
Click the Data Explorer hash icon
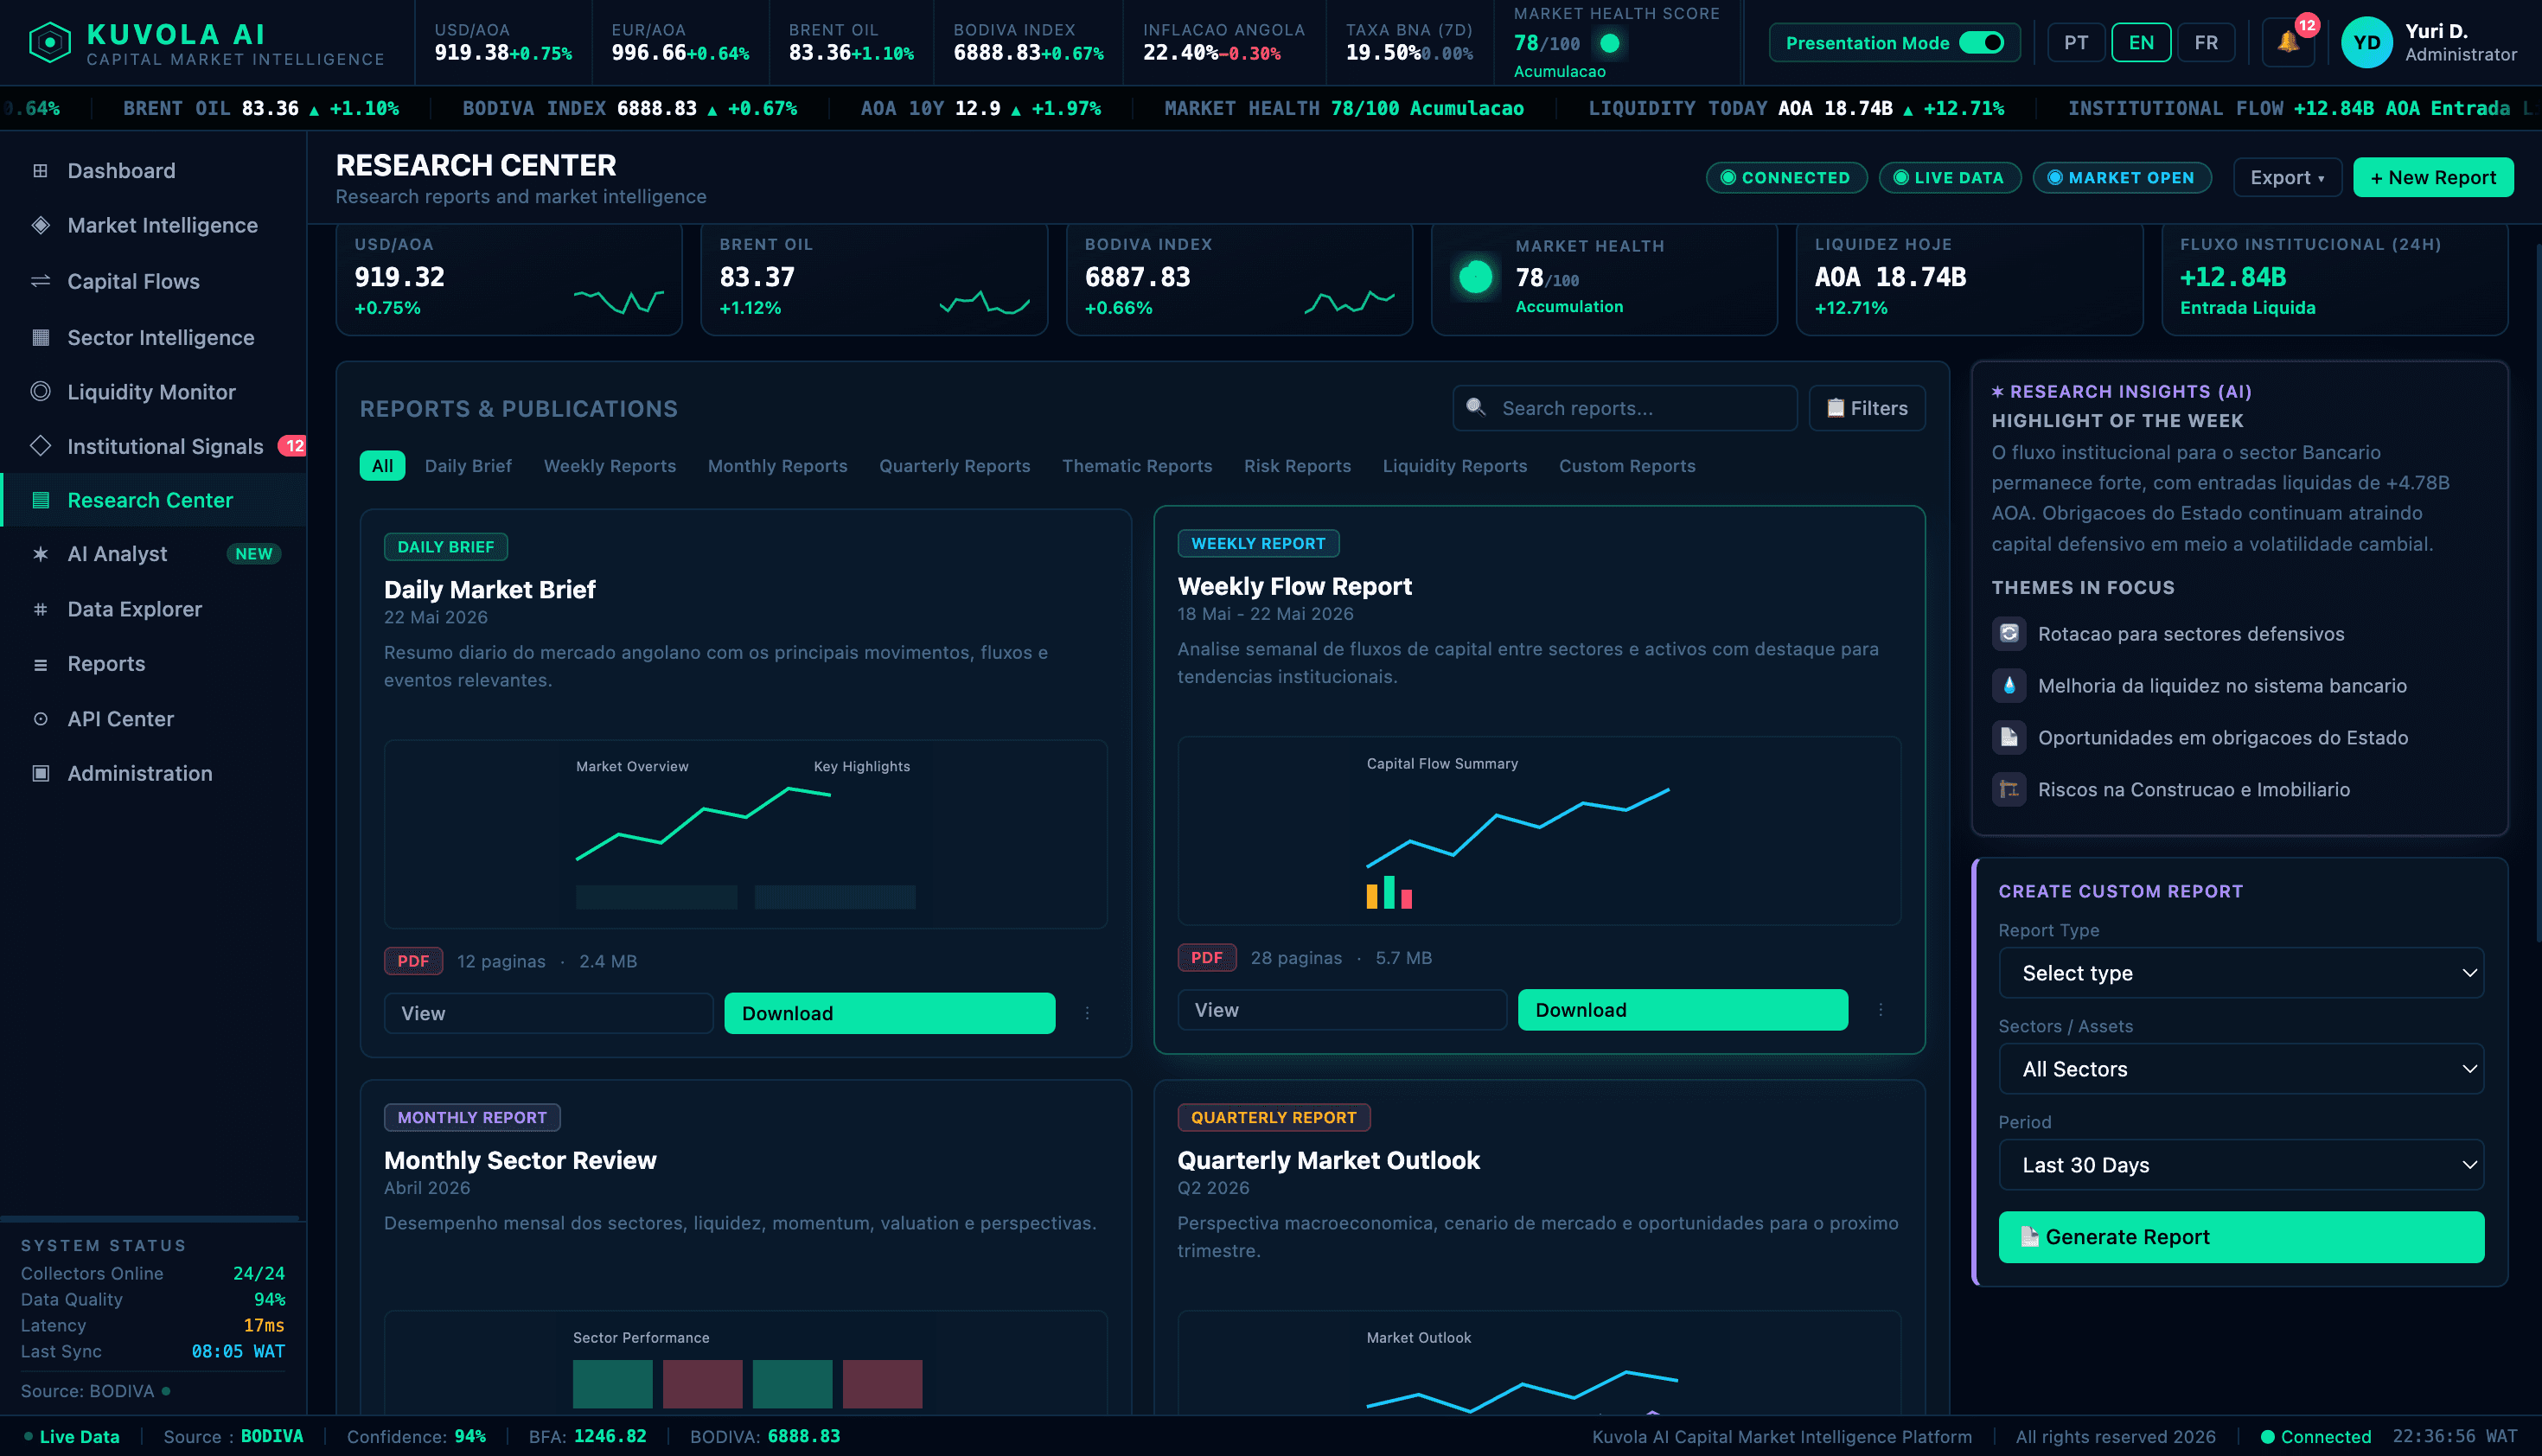(40, 610)
